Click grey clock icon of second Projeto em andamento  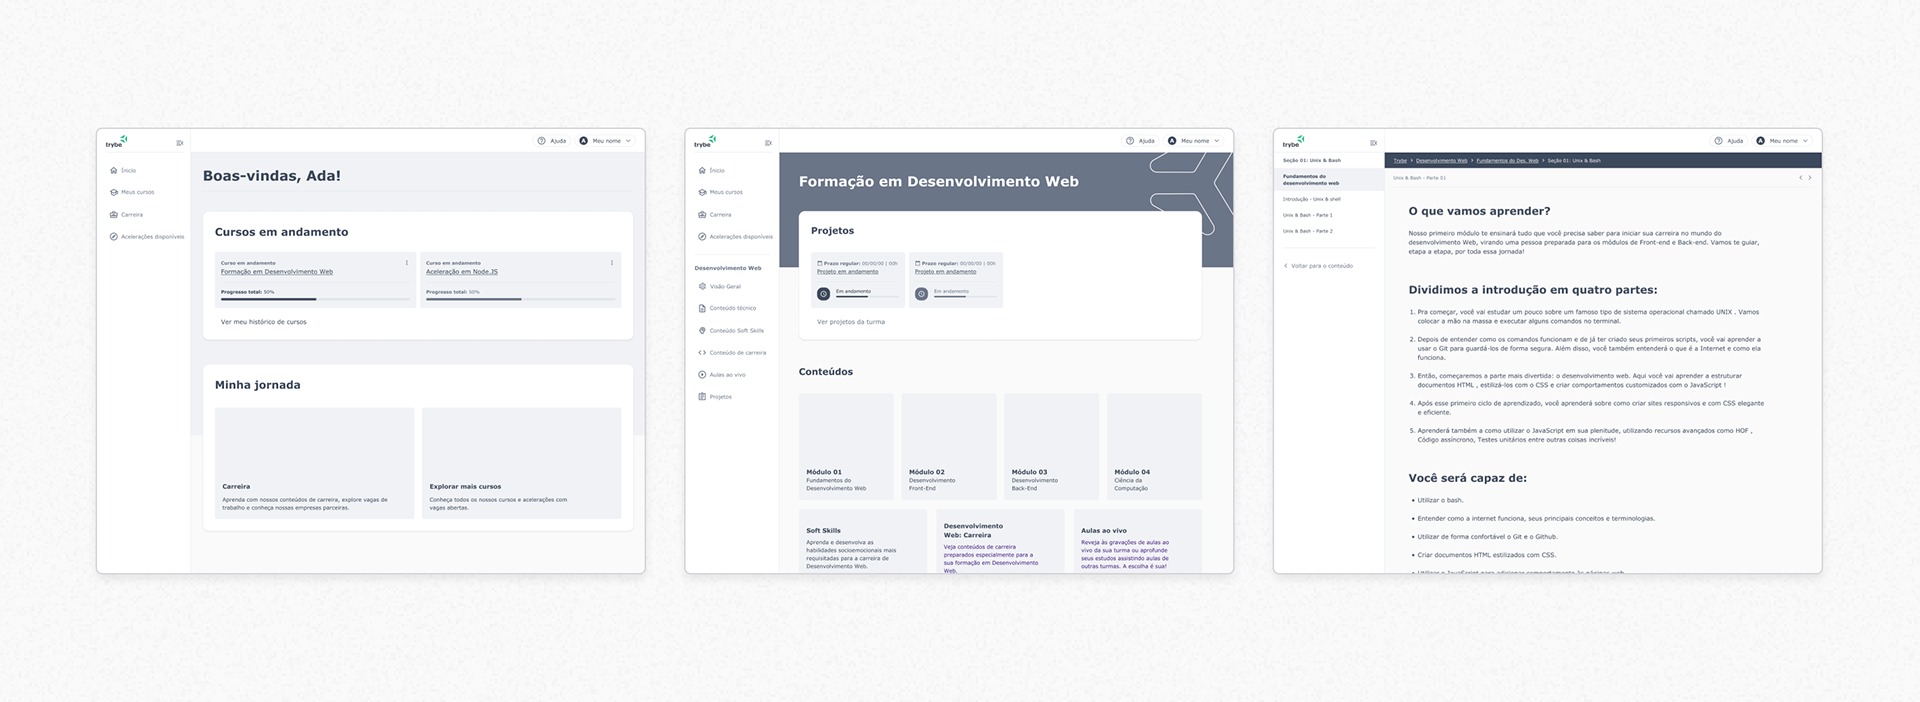click(x=921, y=294)
